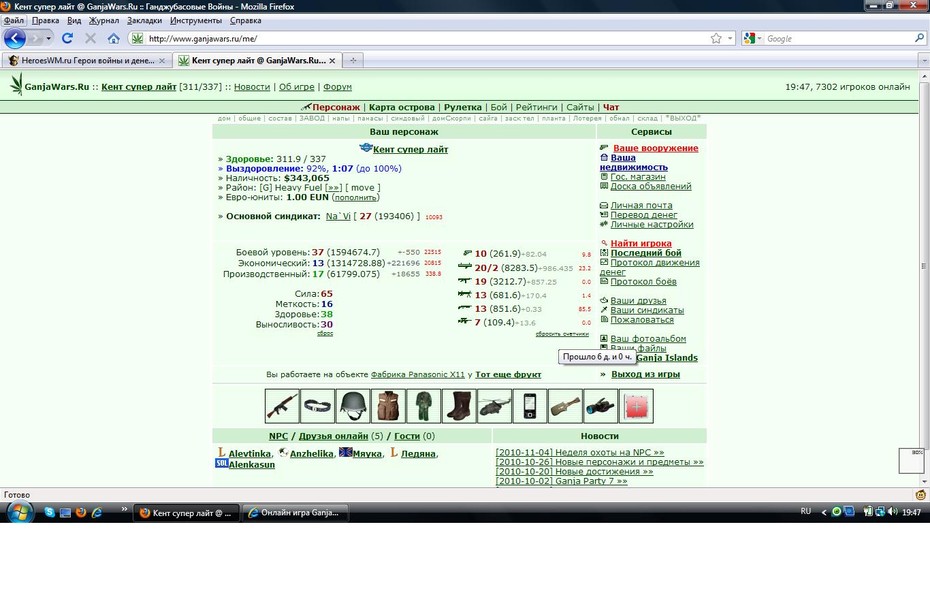This screenshot has width=930, height=595.
Task: Click the red medkit slot
Action: pos(636,406)
